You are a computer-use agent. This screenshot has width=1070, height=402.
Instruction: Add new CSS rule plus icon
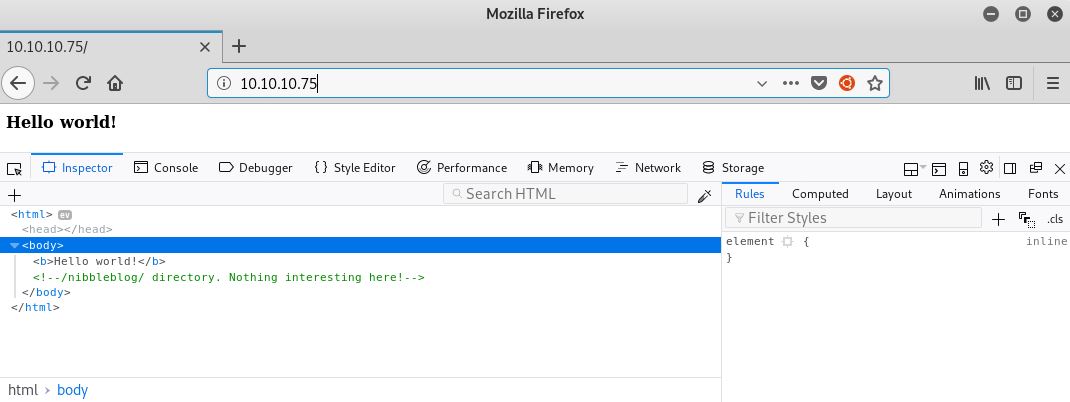(x=998, y=218)
